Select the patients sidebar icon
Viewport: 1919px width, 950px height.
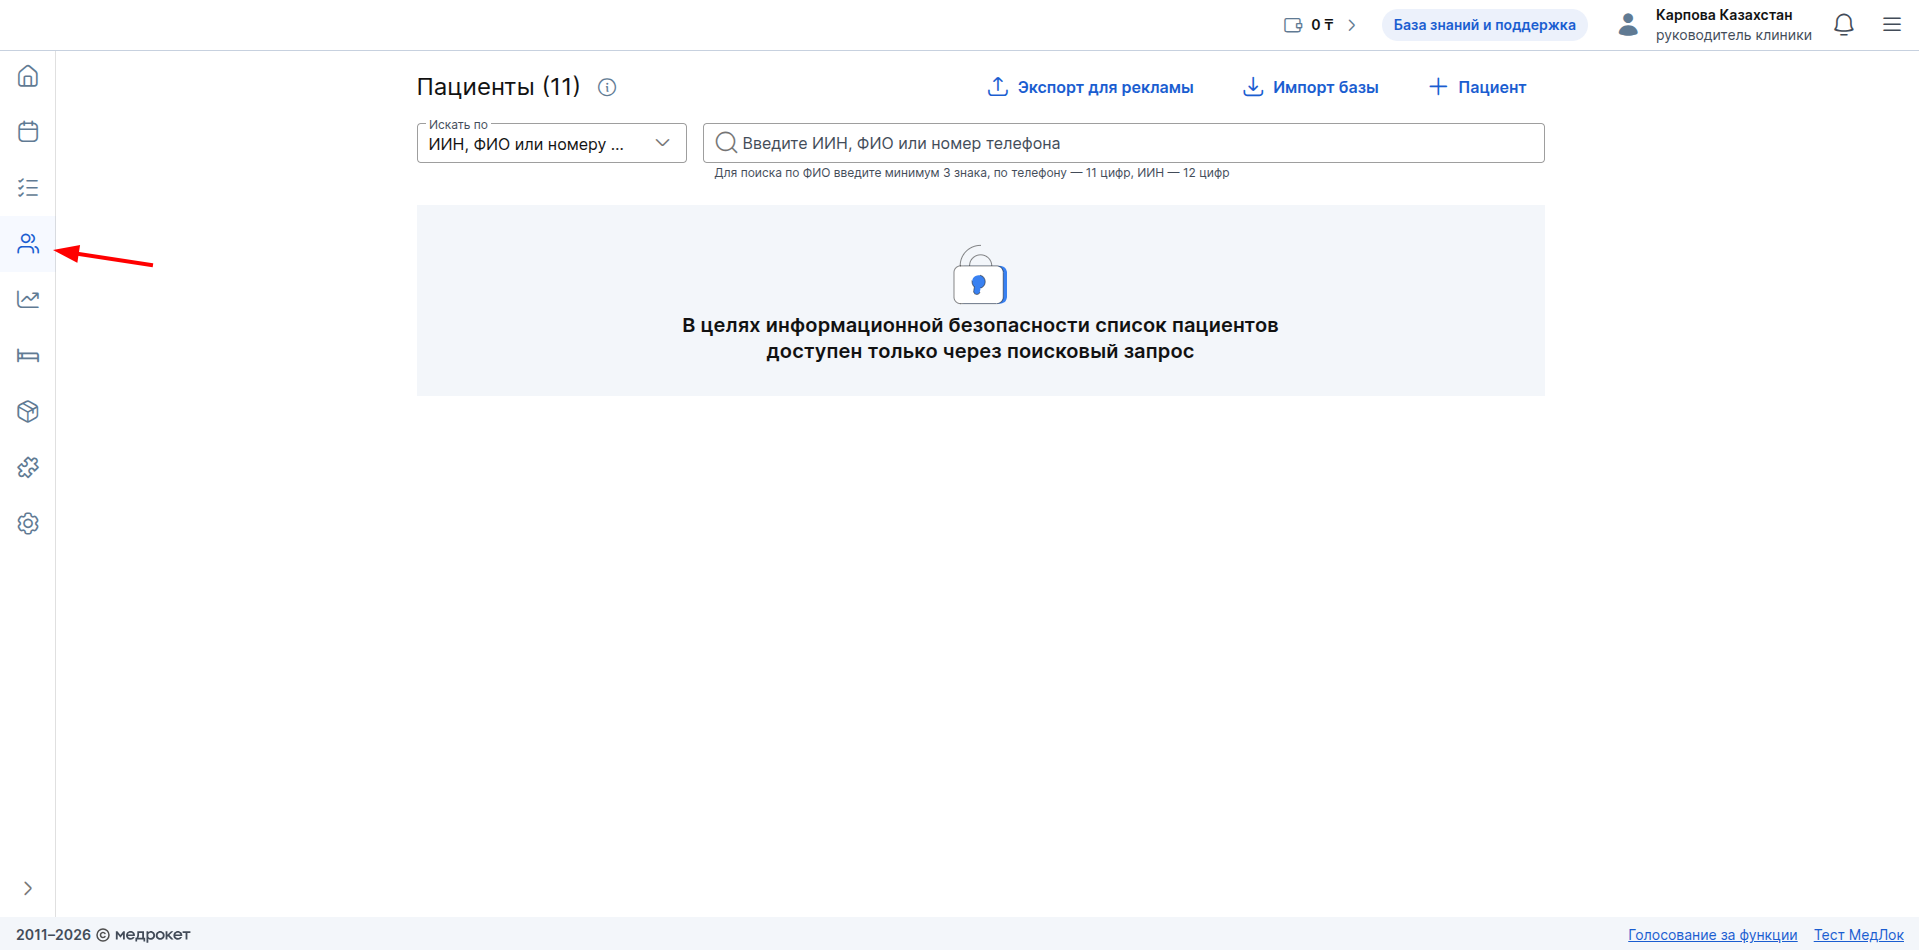pos(28,244)
